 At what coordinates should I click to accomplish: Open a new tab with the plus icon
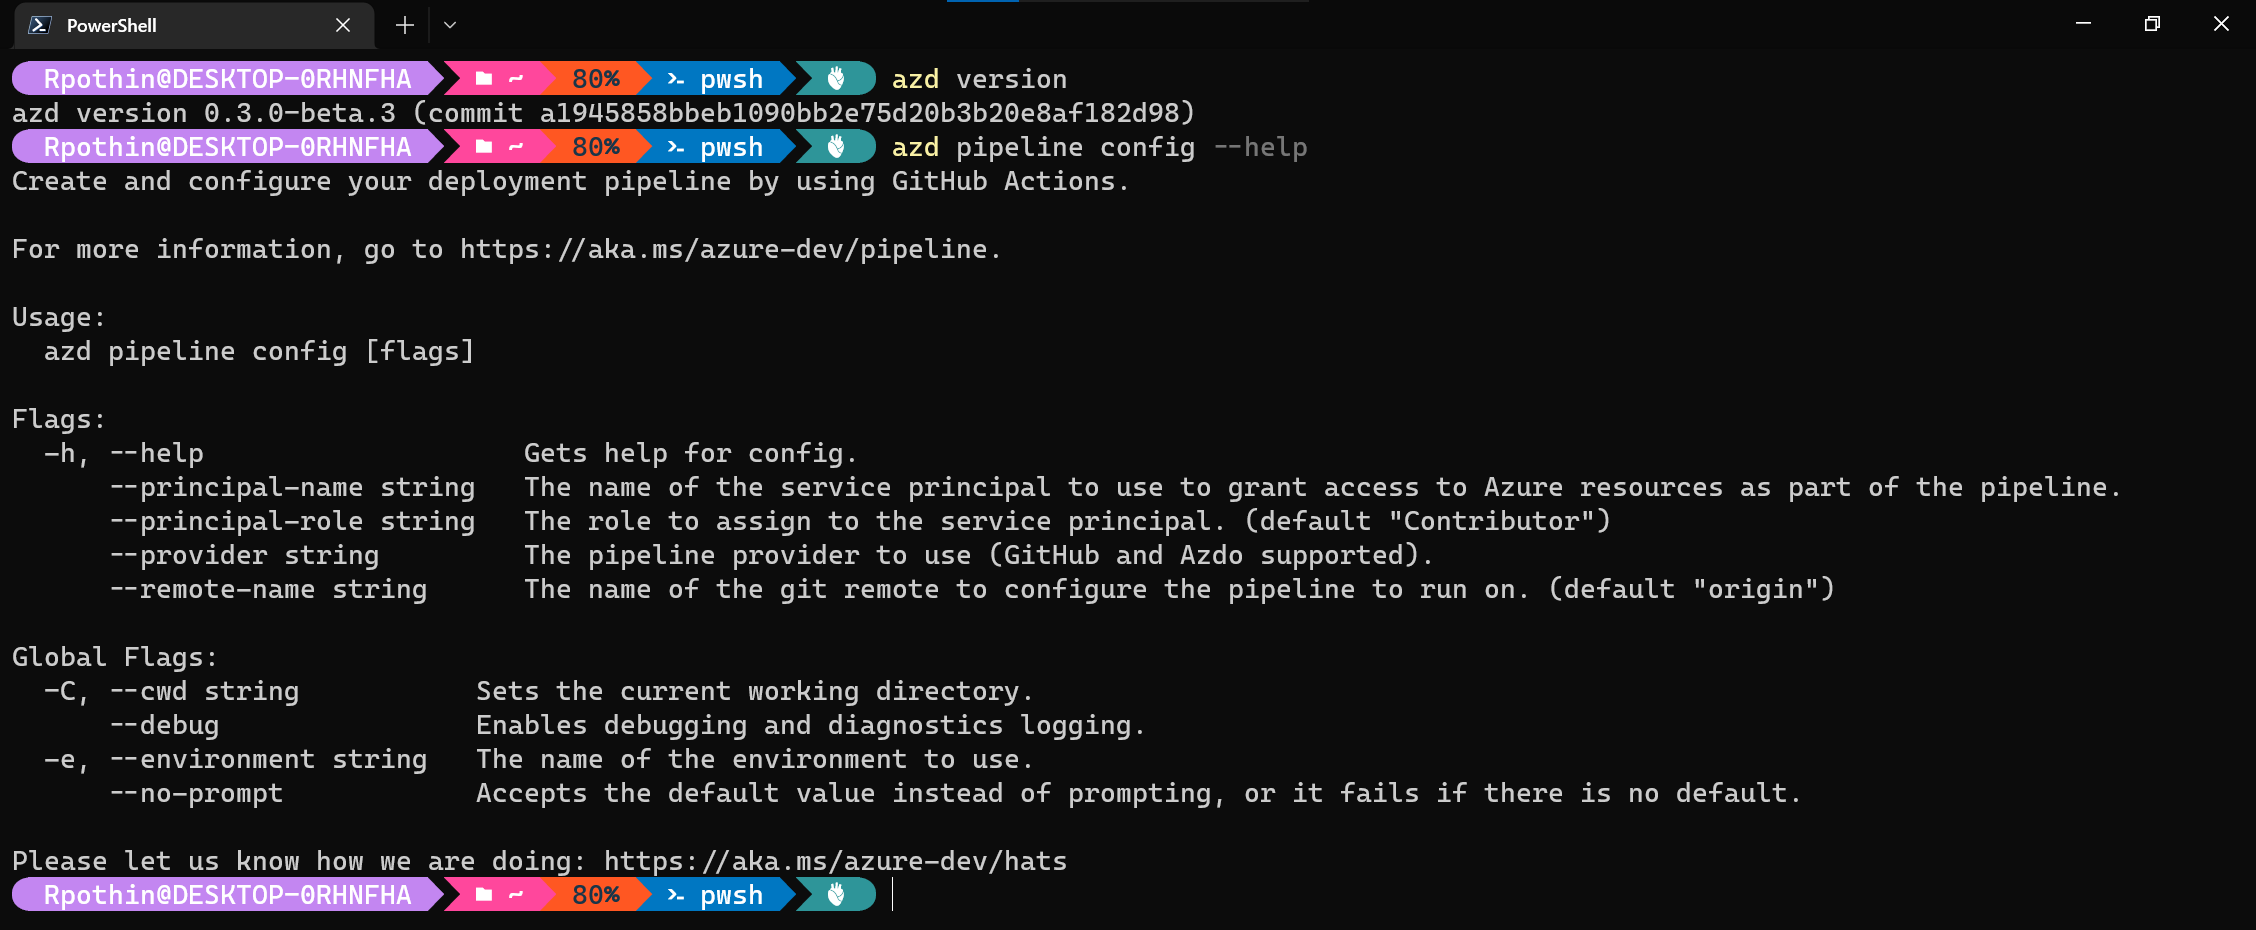(x=403, y=25)
